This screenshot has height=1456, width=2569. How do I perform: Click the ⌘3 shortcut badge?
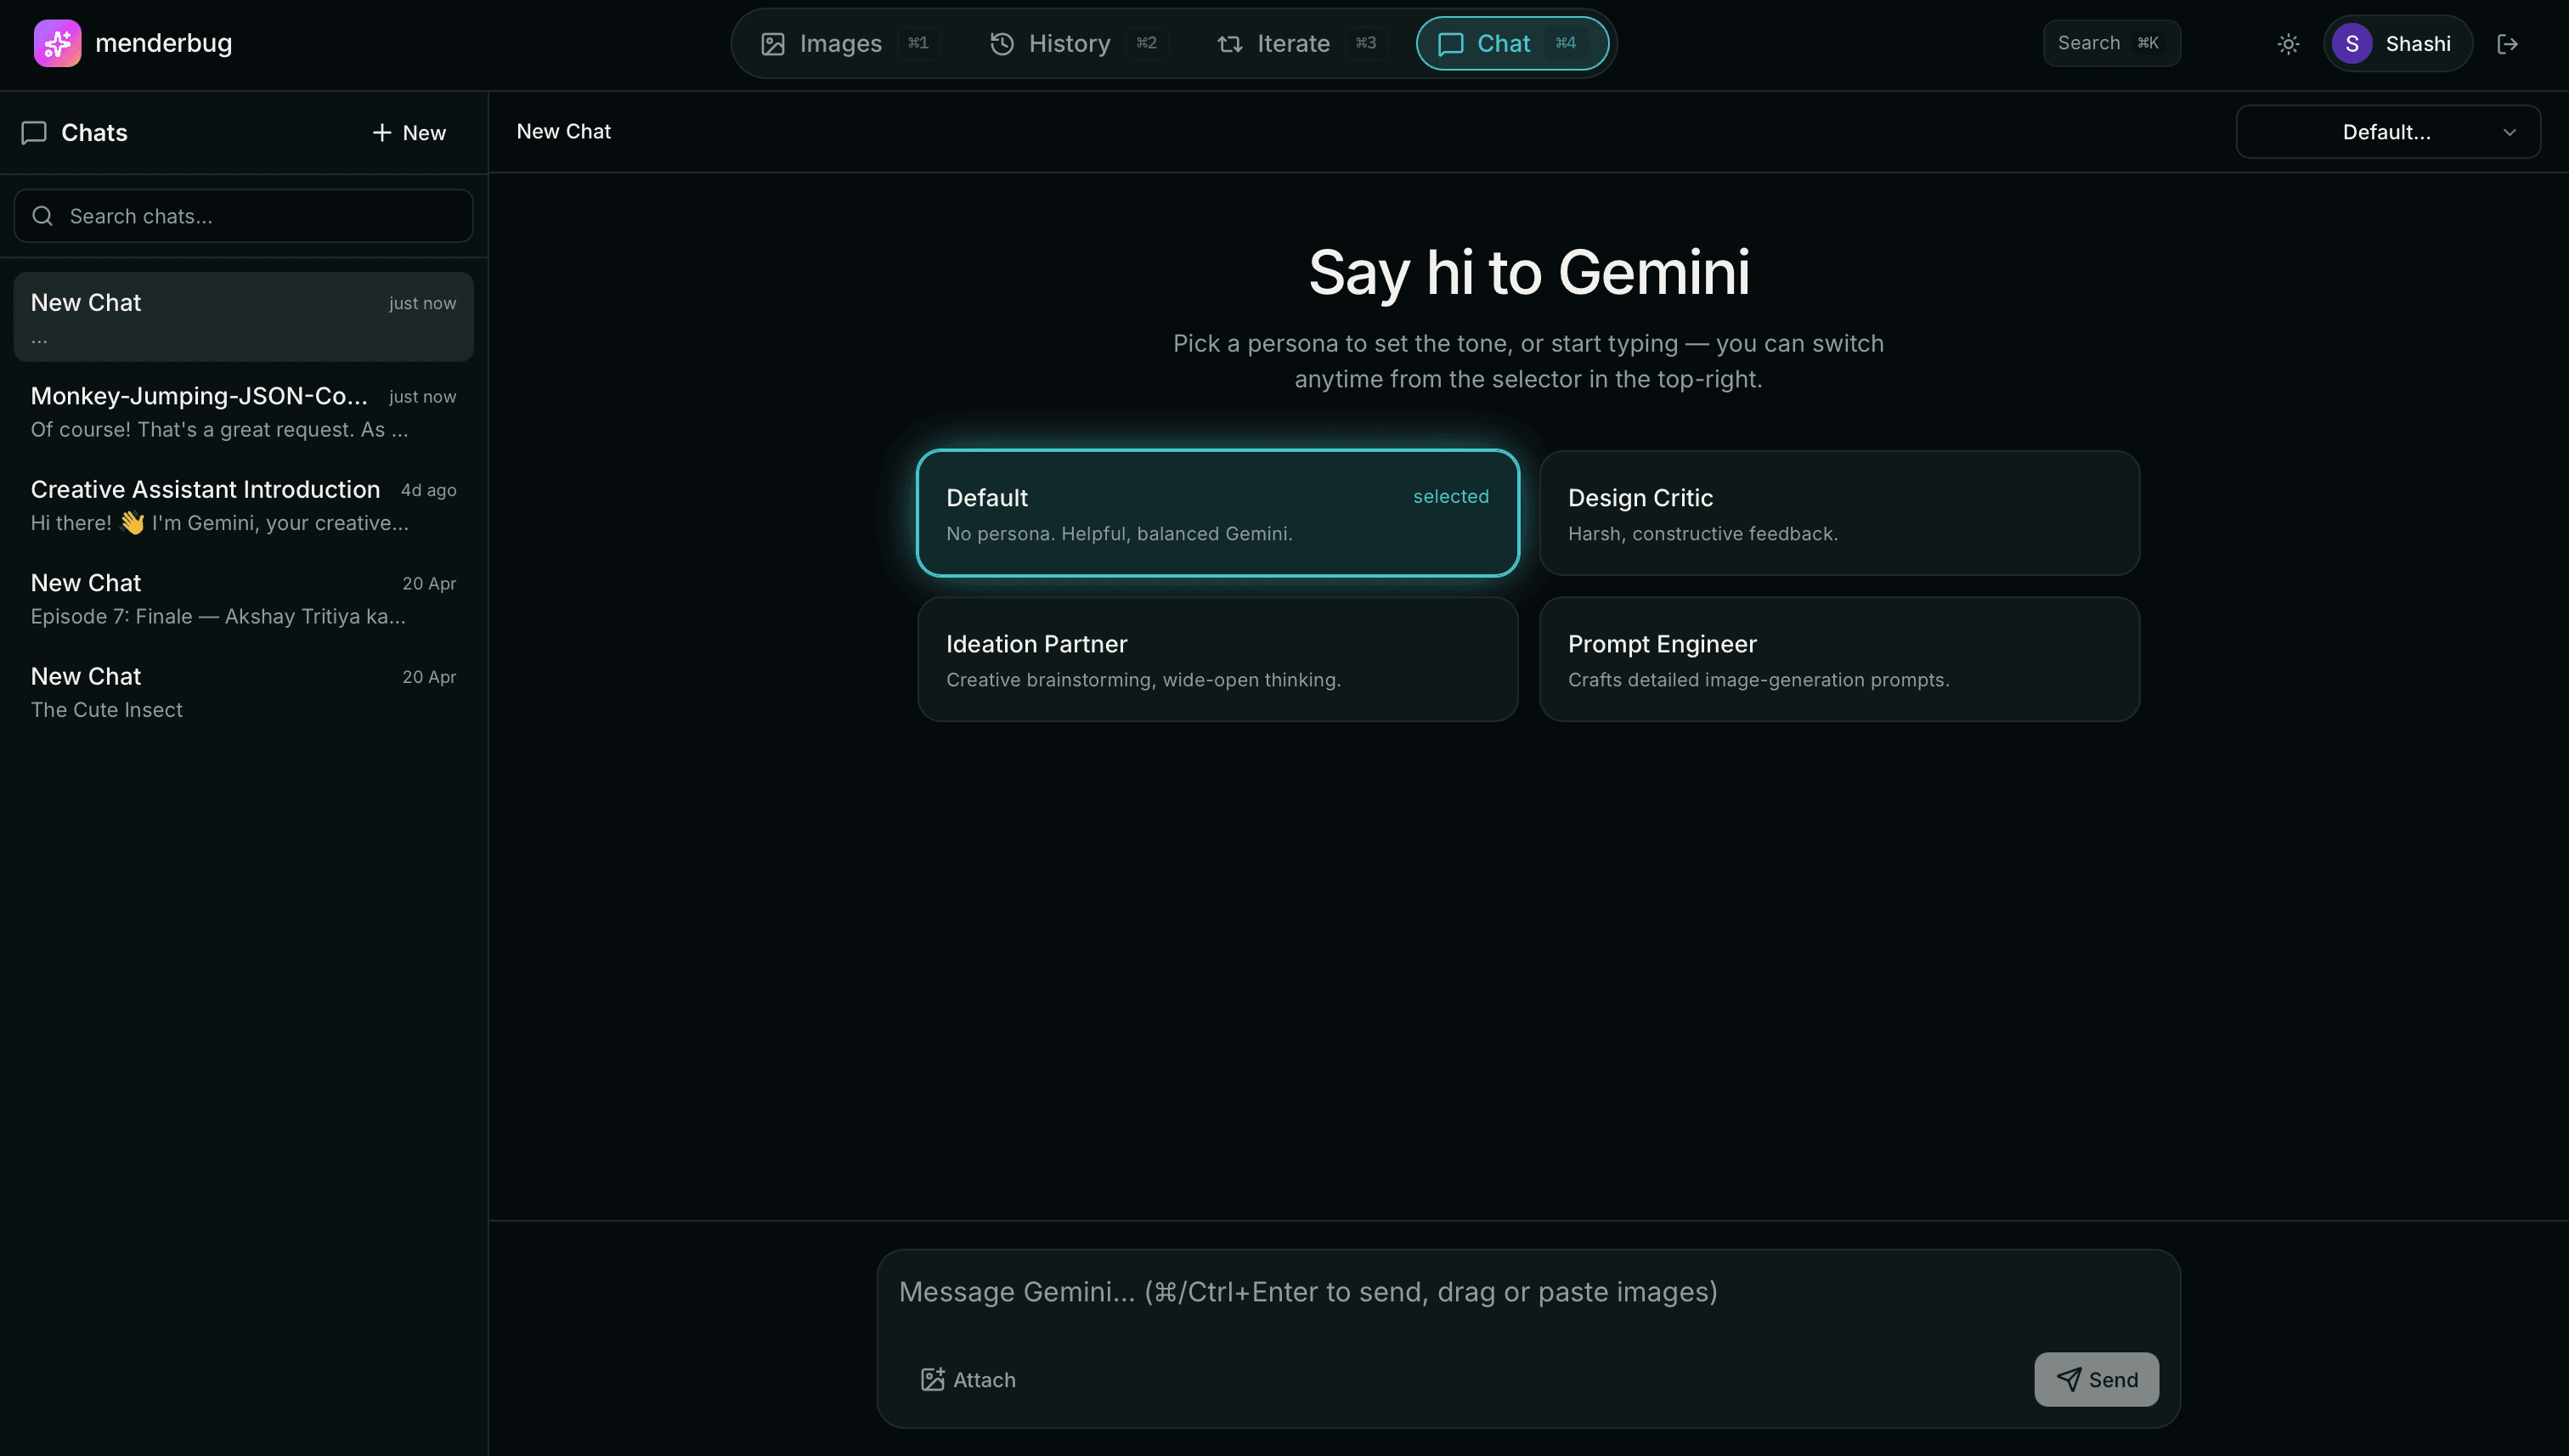[x=1365, y=43]
